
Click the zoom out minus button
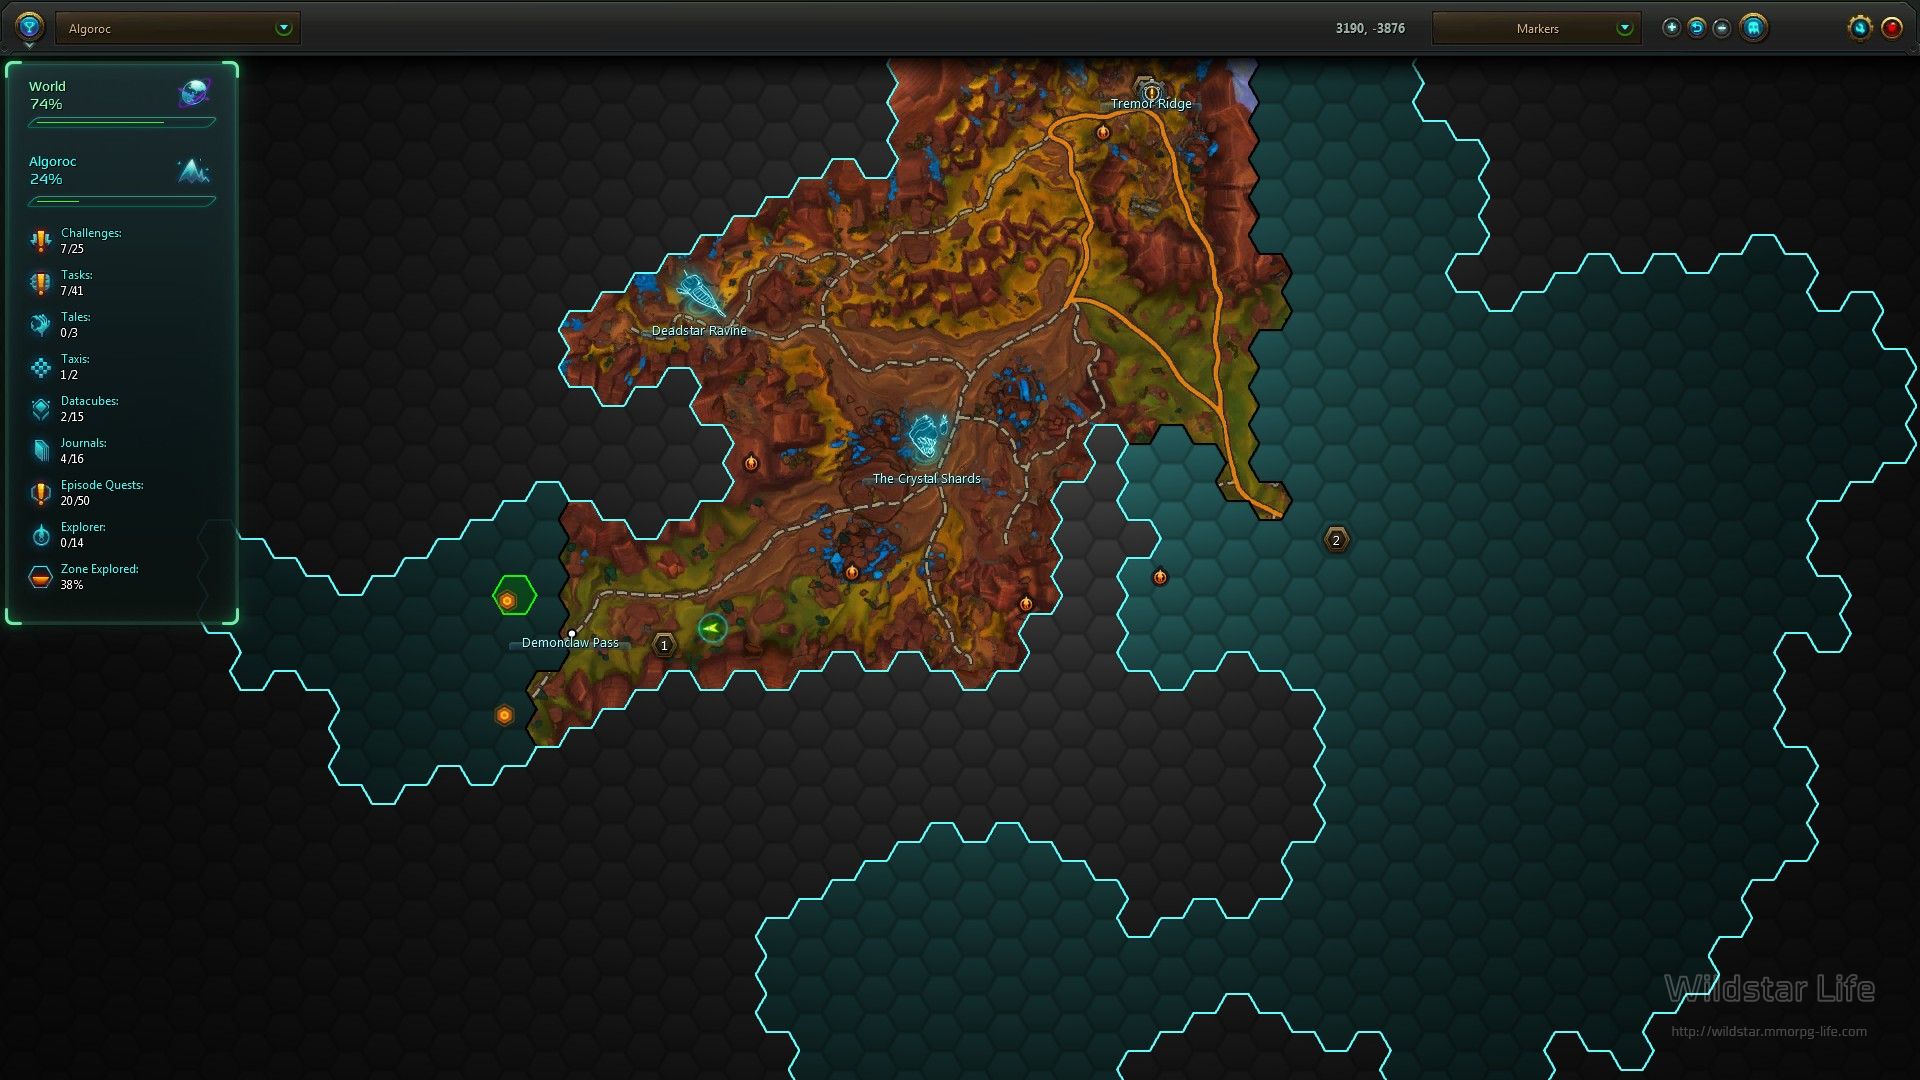[1721, 28]
